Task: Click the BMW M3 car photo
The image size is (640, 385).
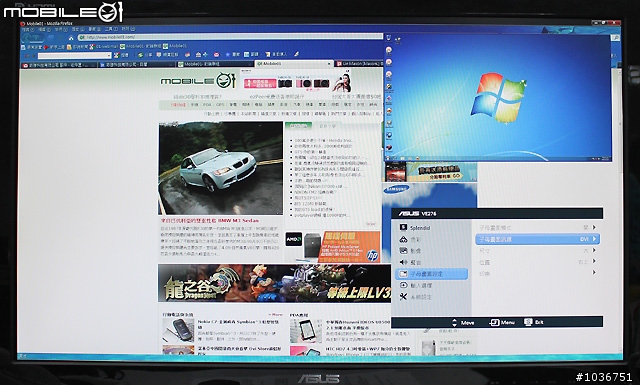Action: pos(220,168)
